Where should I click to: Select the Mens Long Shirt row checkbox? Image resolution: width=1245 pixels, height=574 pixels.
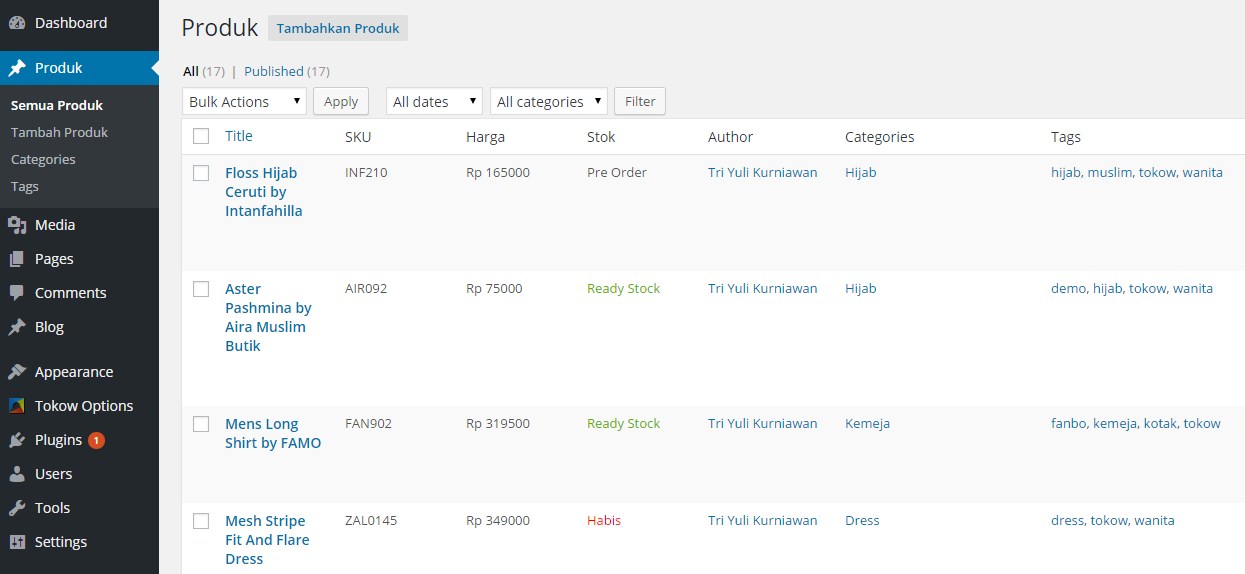click(x=201, y=424)
